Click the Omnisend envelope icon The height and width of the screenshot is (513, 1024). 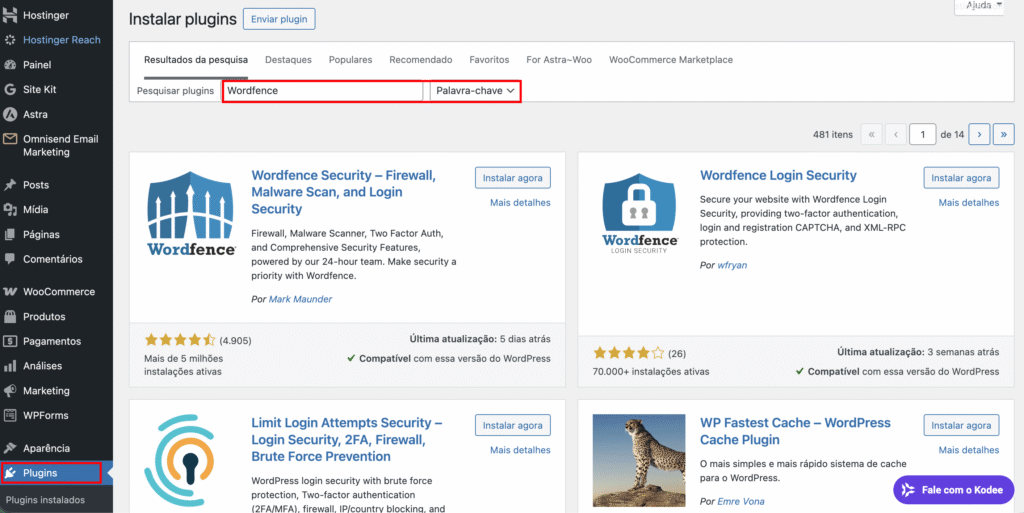click(x=10, y=139)
